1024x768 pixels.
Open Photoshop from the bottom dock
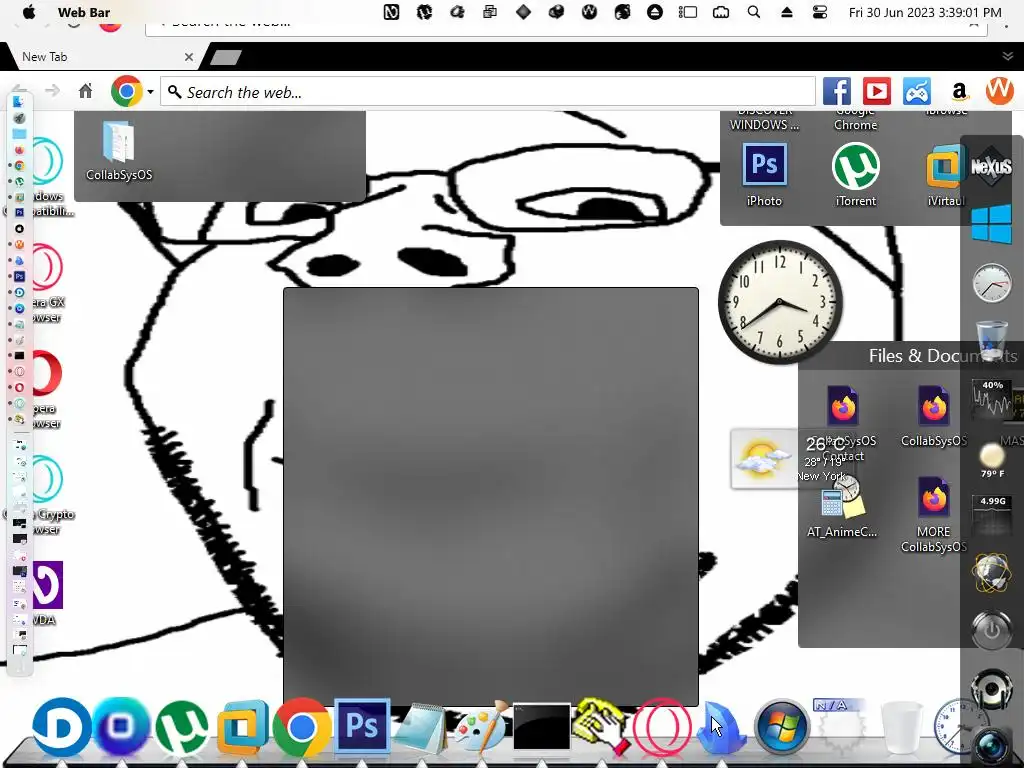(362, 726)
